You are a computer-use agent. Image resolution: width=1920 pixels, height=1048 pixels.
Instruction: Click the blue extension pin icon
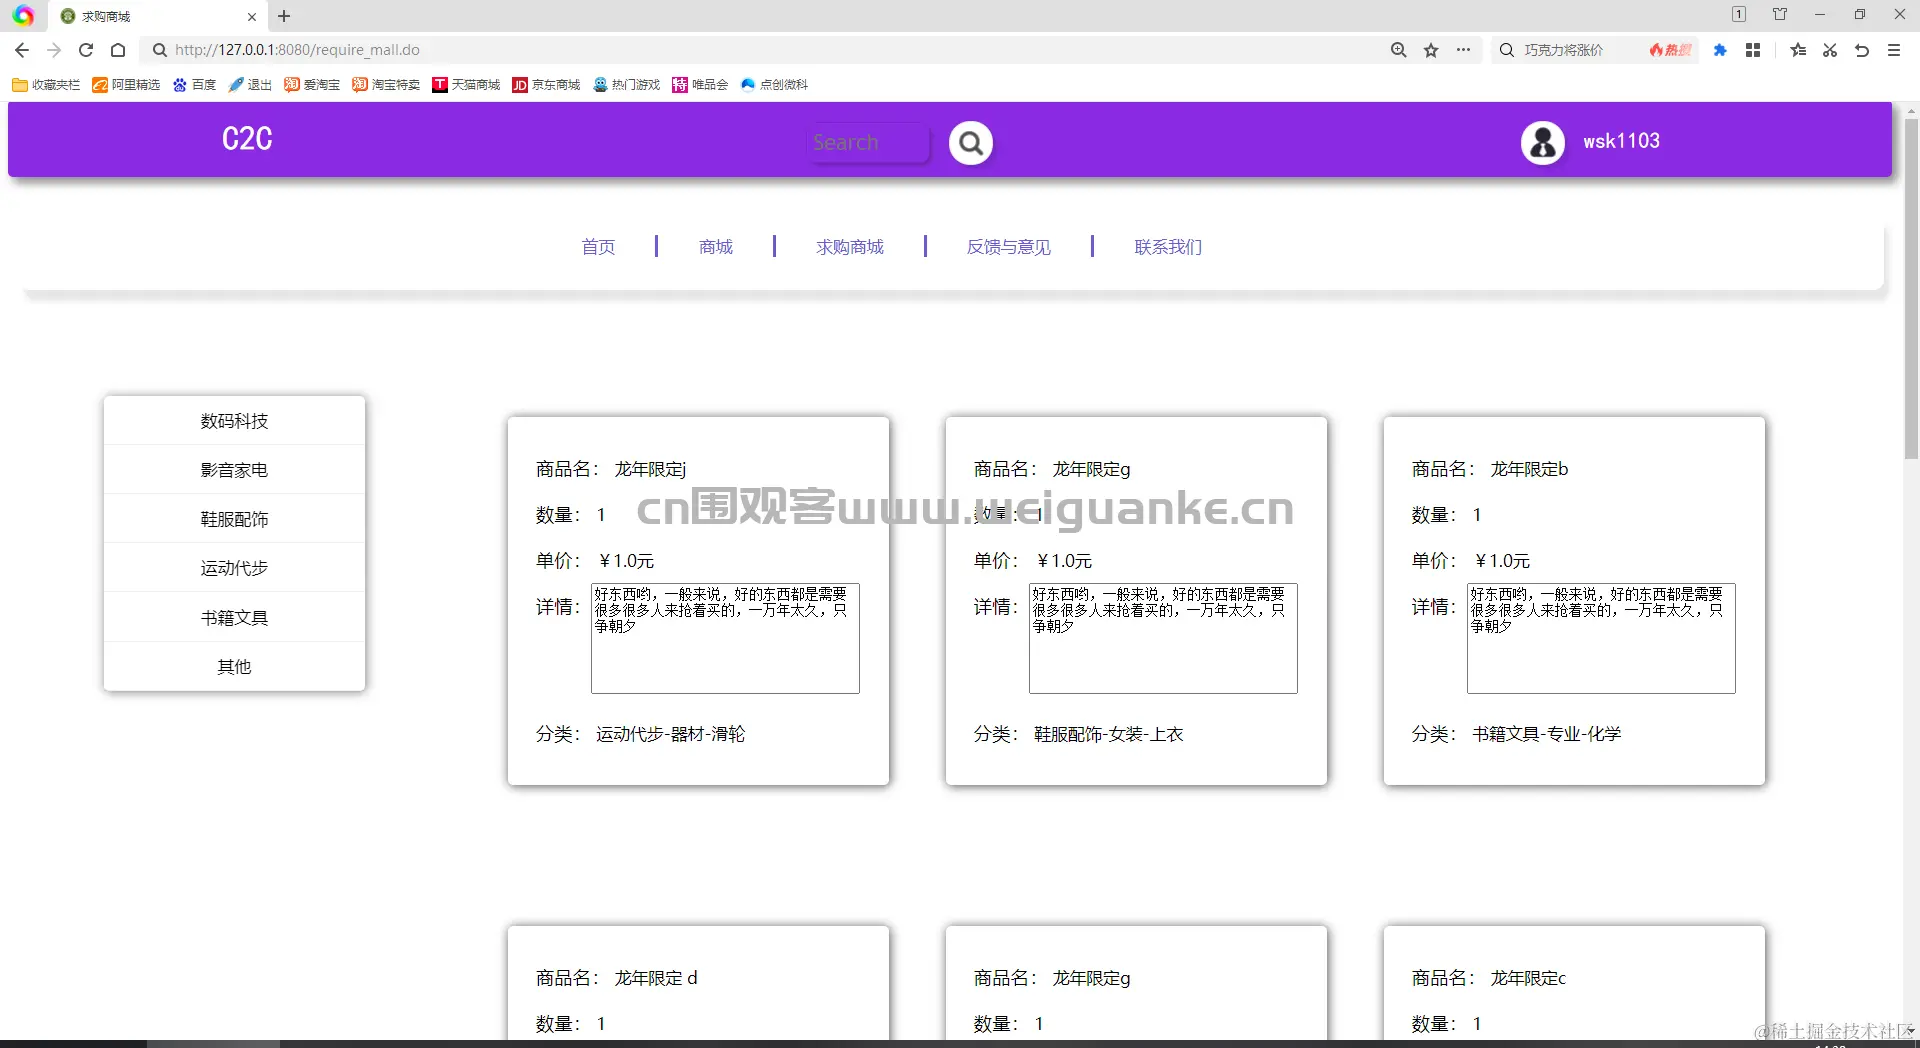click(1720, 50)
